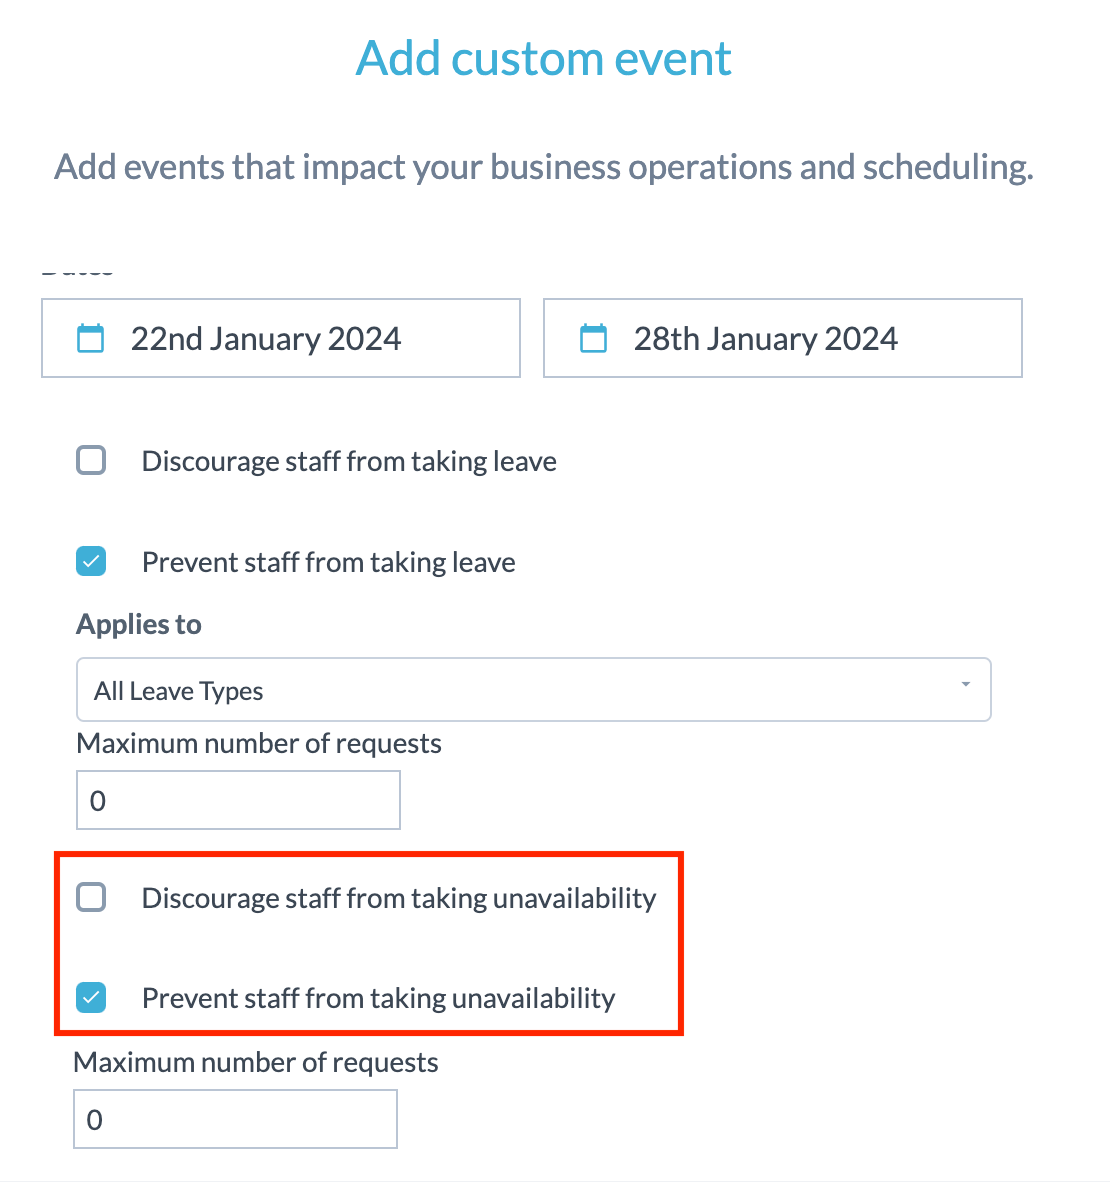Click the leave requests limit value of 0
Image resolution: width=1110 pixels, height=1182 pixels.
tap(96, 800)
